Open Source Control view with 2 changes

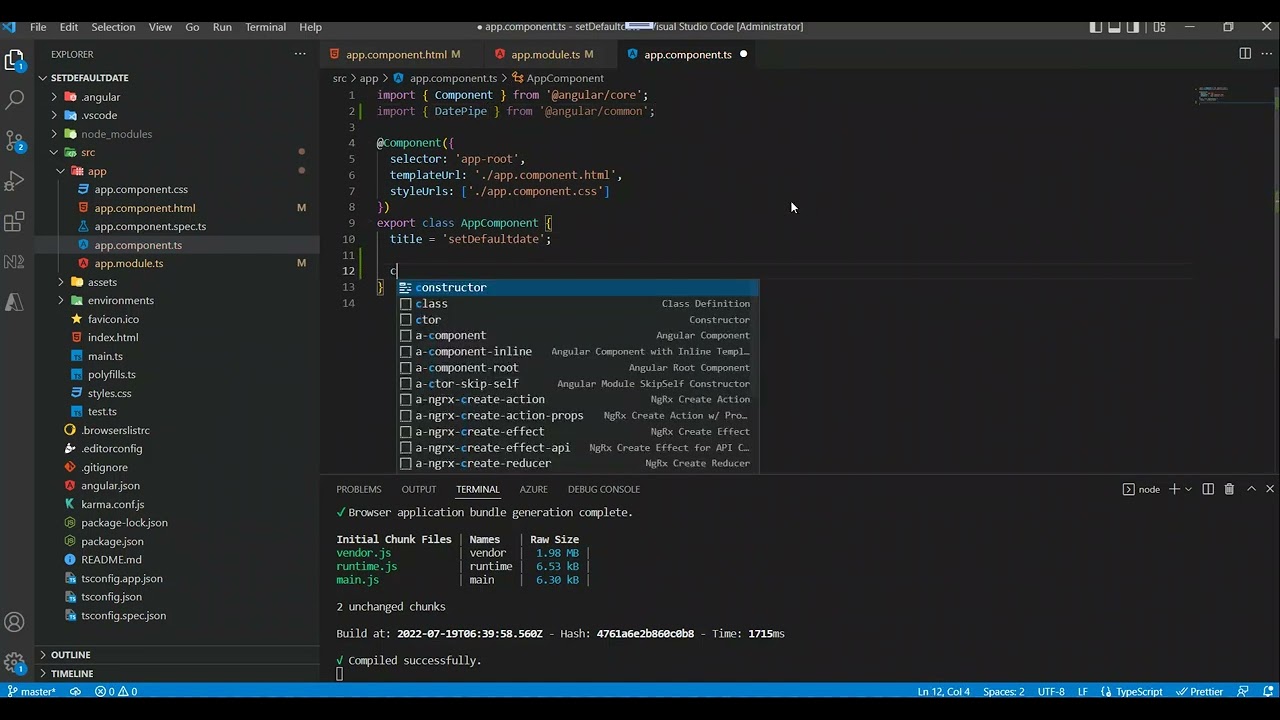(15, 141)
